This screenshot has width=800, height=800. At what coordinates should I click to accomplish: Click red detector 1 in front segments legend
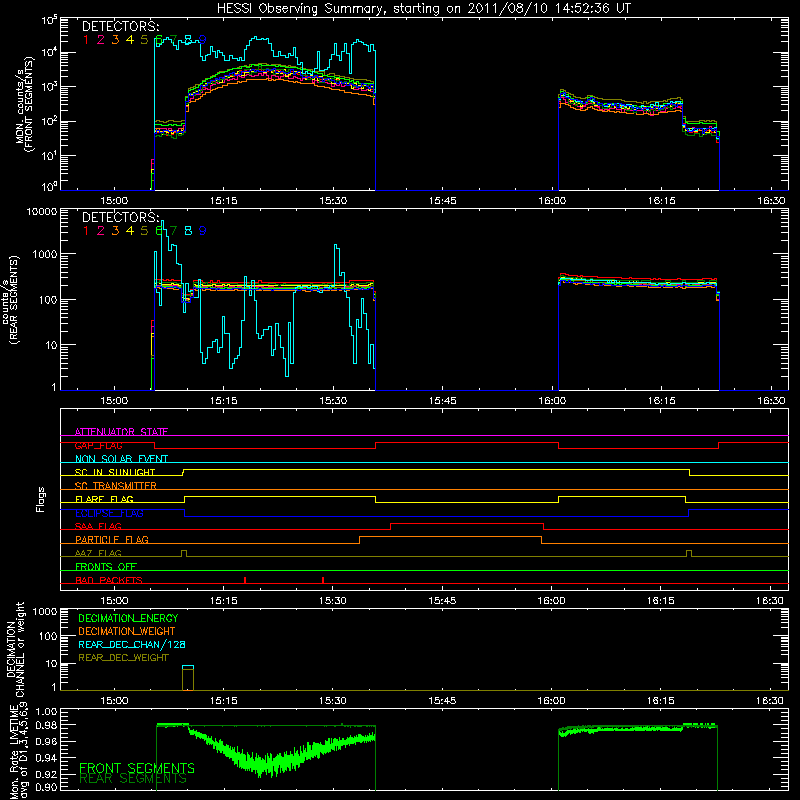click(x=86, y=40)
